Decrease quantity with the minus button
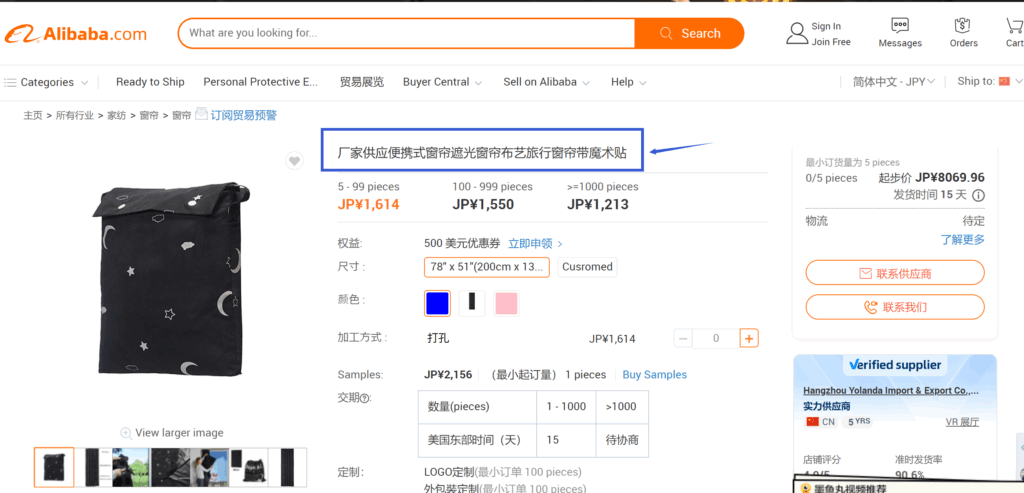The height and width of the screenshot is (493, 1024). point(683,338)
